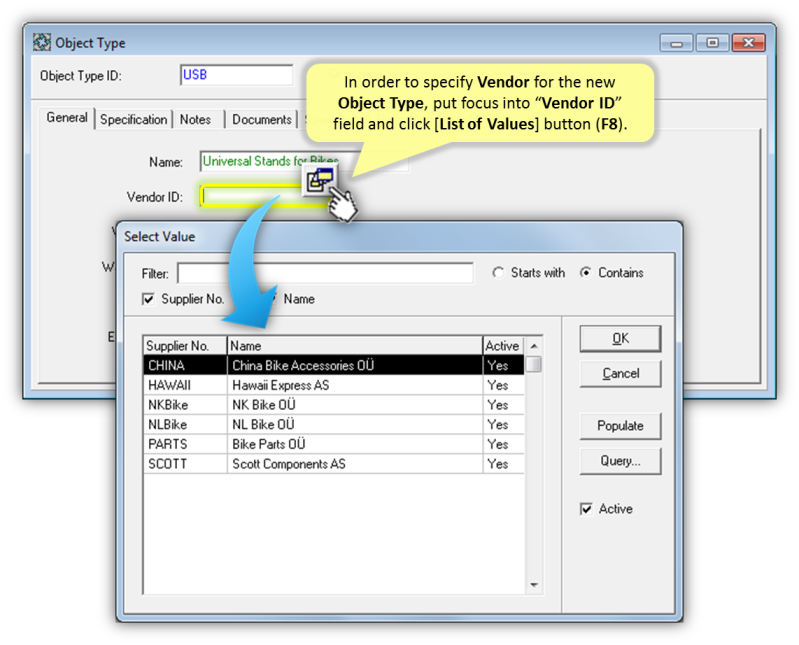The height and width of the screenshot is (645, 799).
Task: Open the Notes tab
Action: (196, 120)
